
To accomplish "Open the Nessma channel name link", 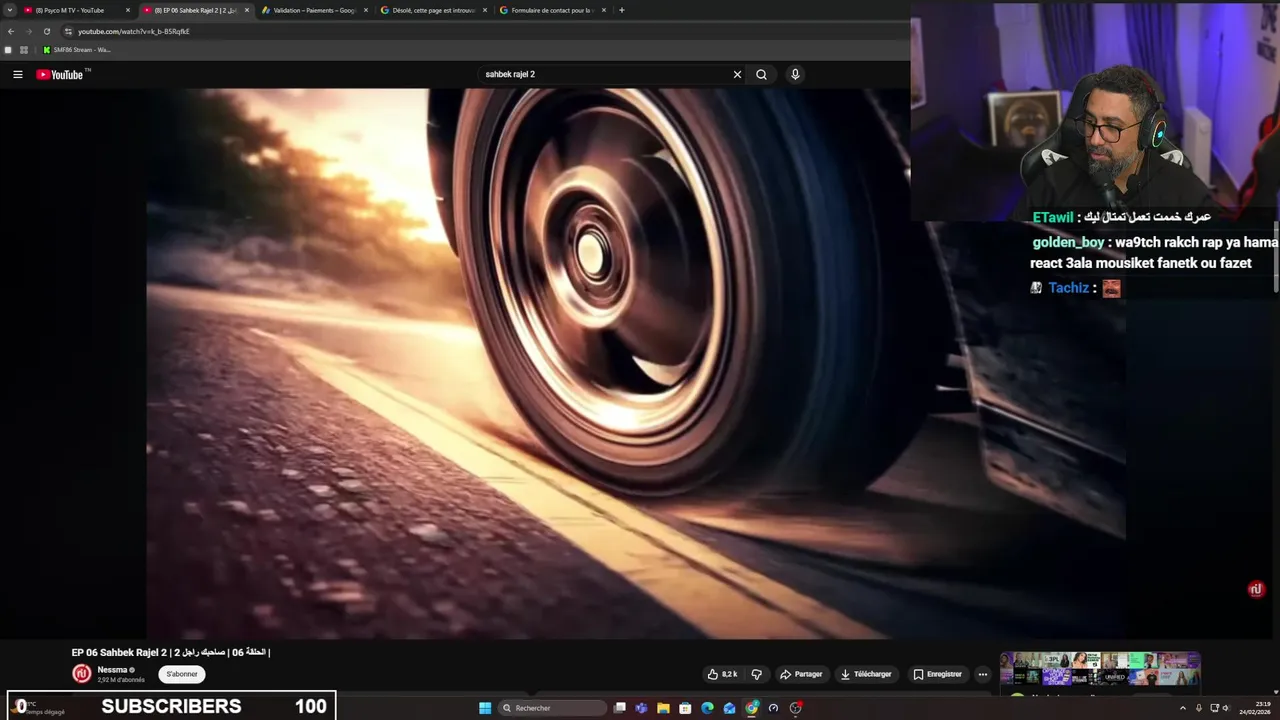I will 112,670.
